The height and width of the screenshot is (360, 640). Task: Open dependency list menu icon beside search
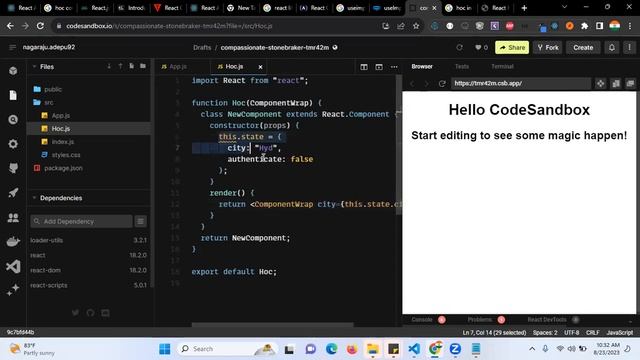(140, 221)
